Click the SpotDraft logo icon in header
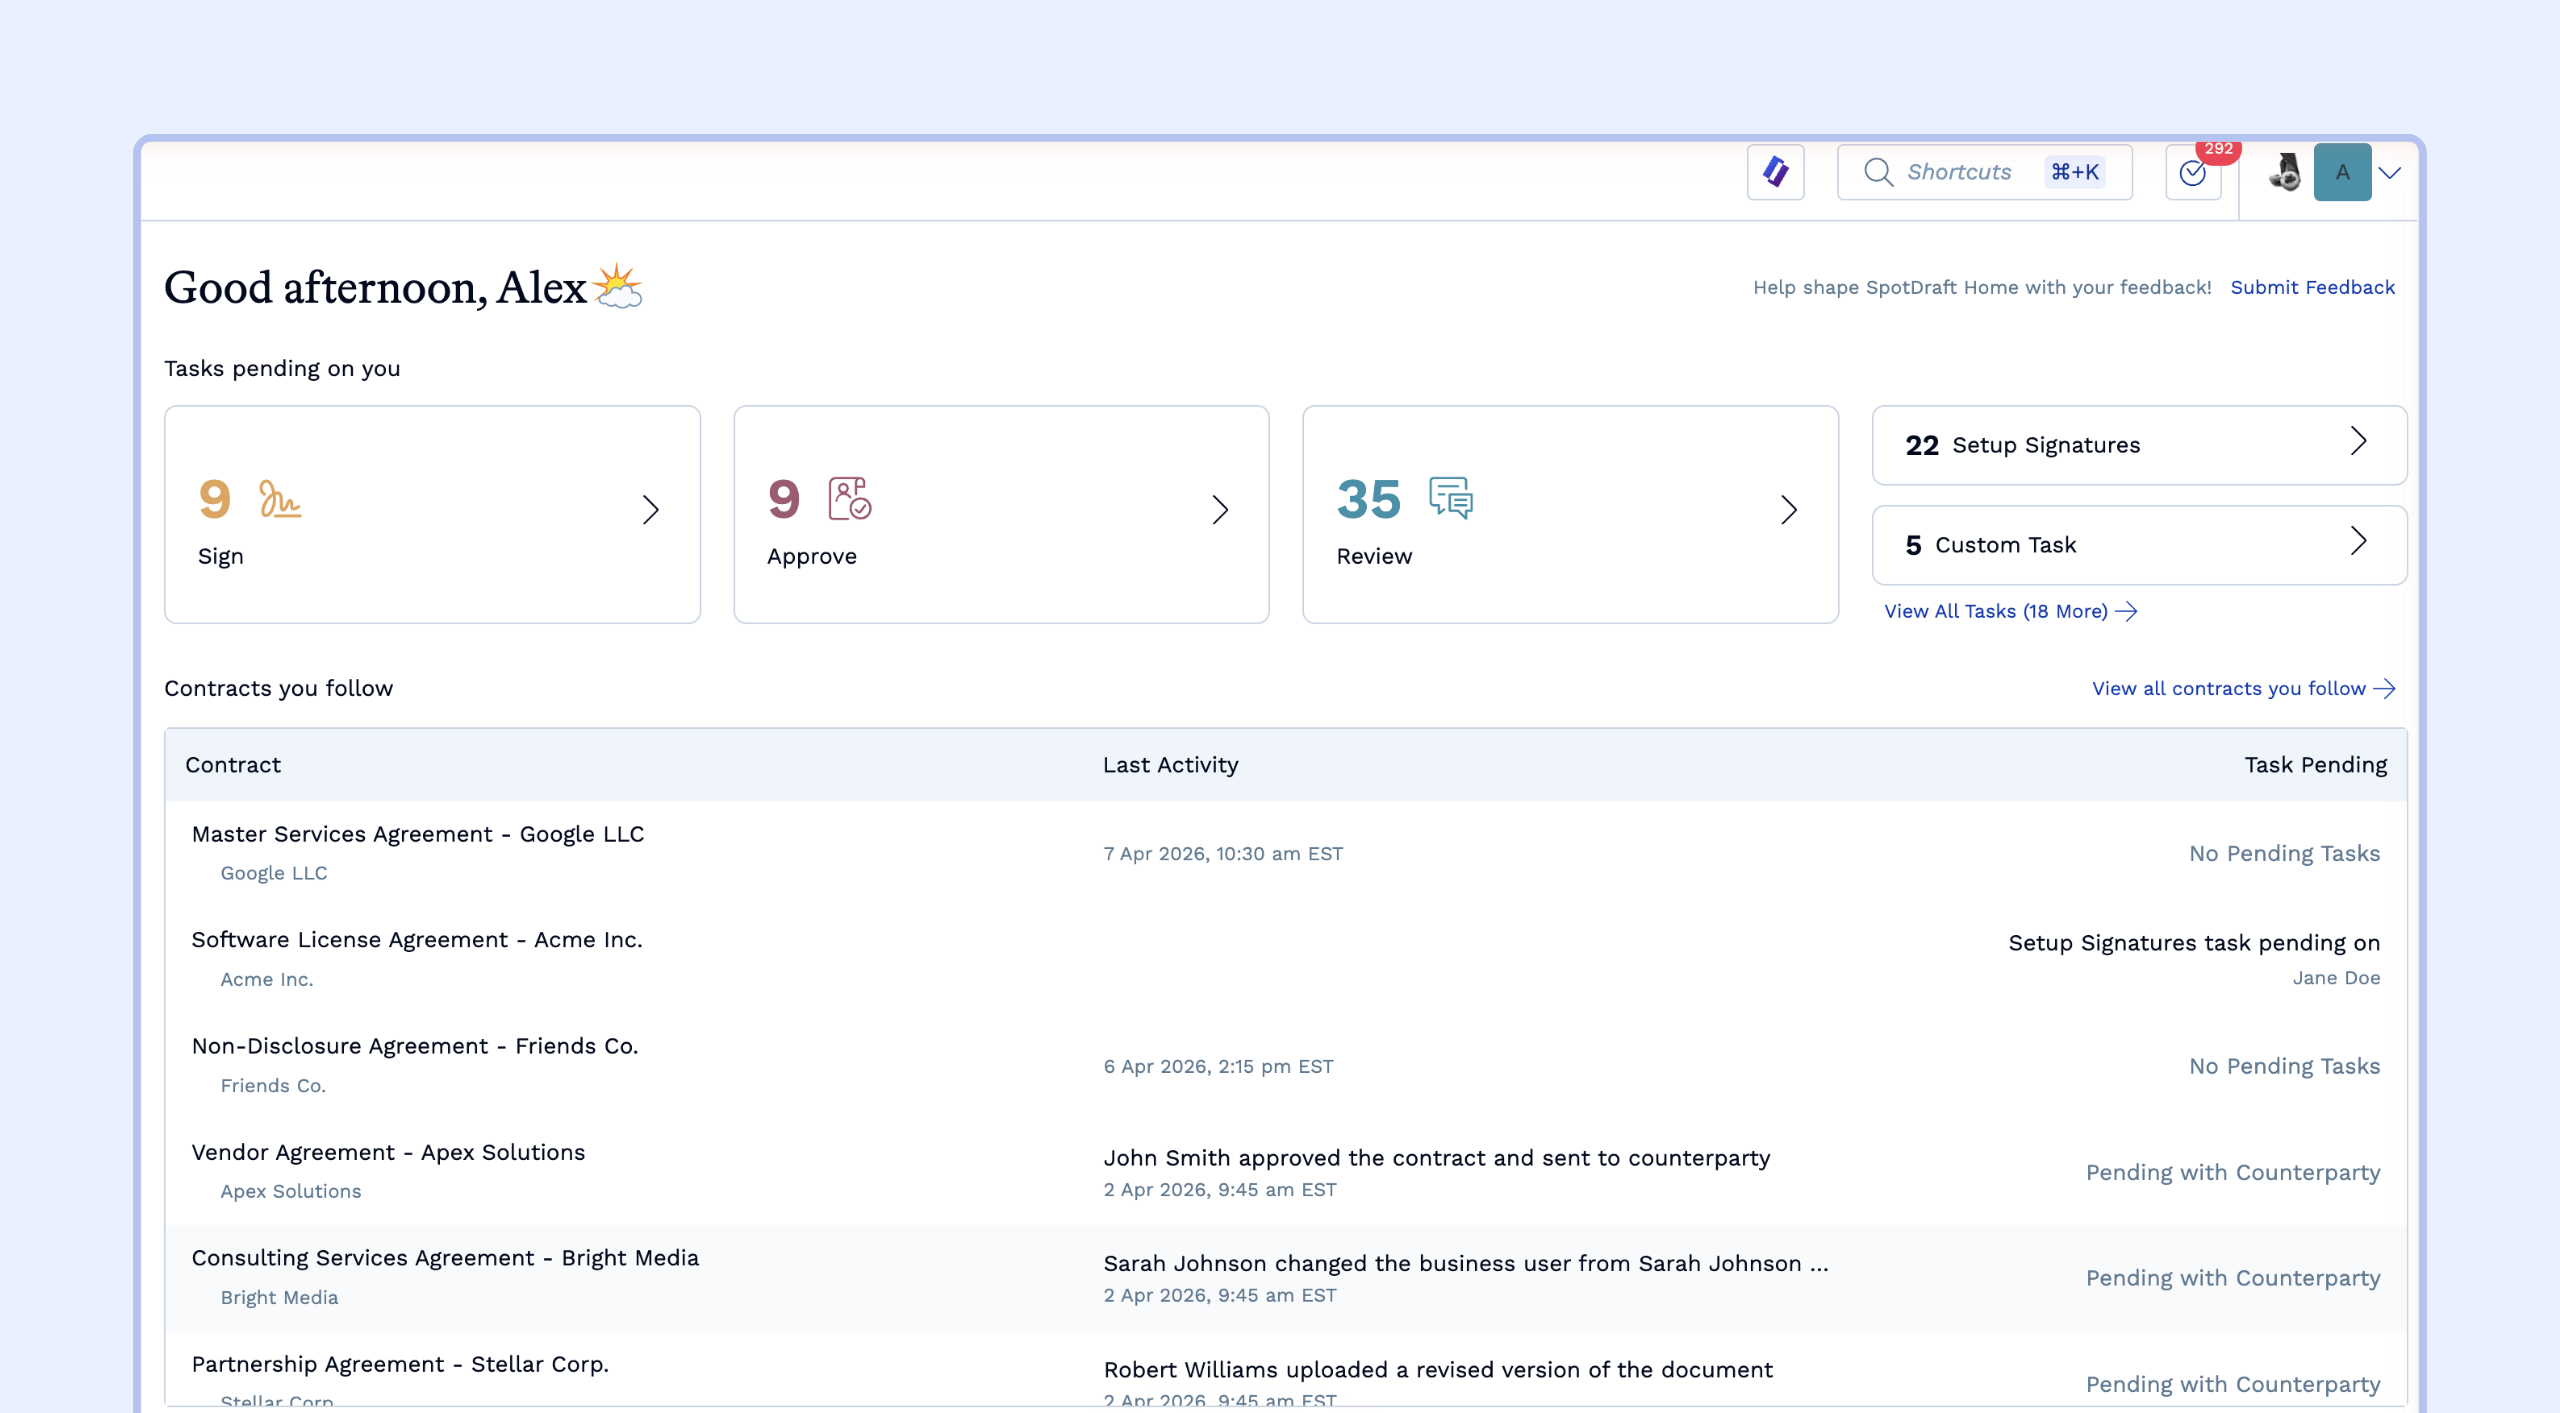The image size is (2560, 1413). pyautogui.click(x=1775, y=172)
